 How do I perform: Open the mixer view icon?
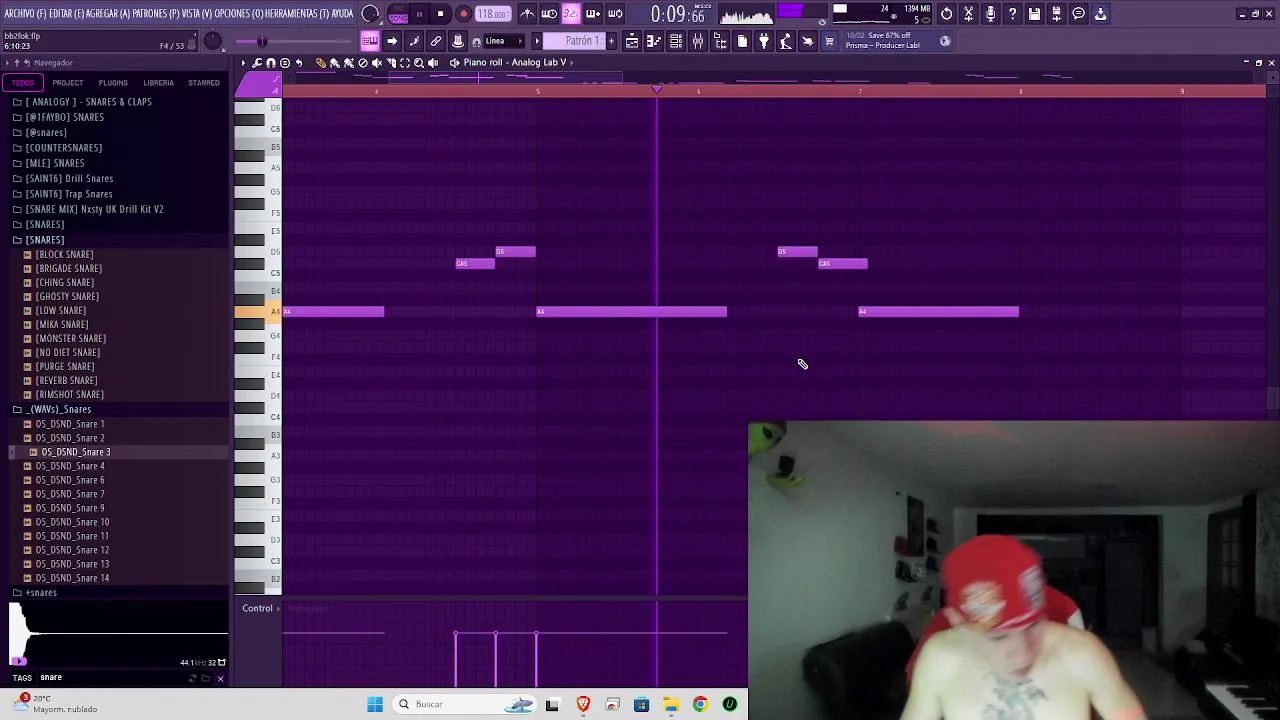pyautogui.click(x=698, y=41)
